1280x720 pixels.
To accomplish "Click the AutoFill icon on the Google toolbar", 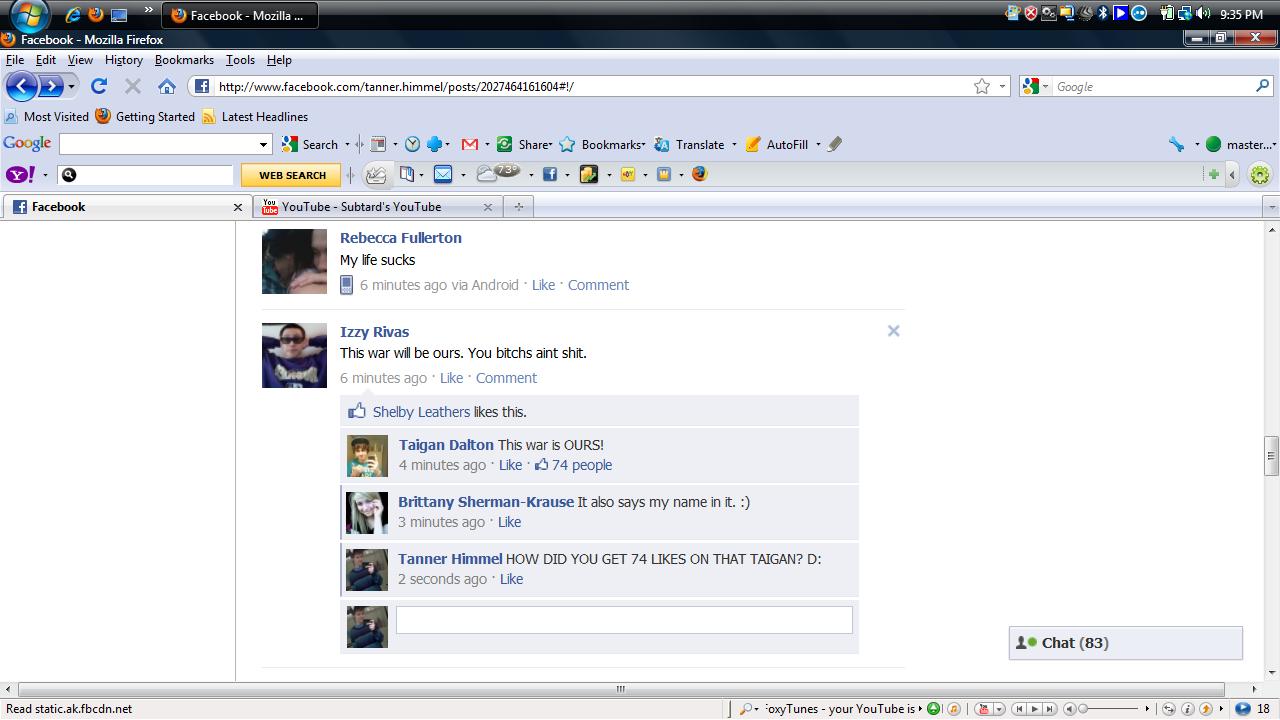I will tap(752, 144).
